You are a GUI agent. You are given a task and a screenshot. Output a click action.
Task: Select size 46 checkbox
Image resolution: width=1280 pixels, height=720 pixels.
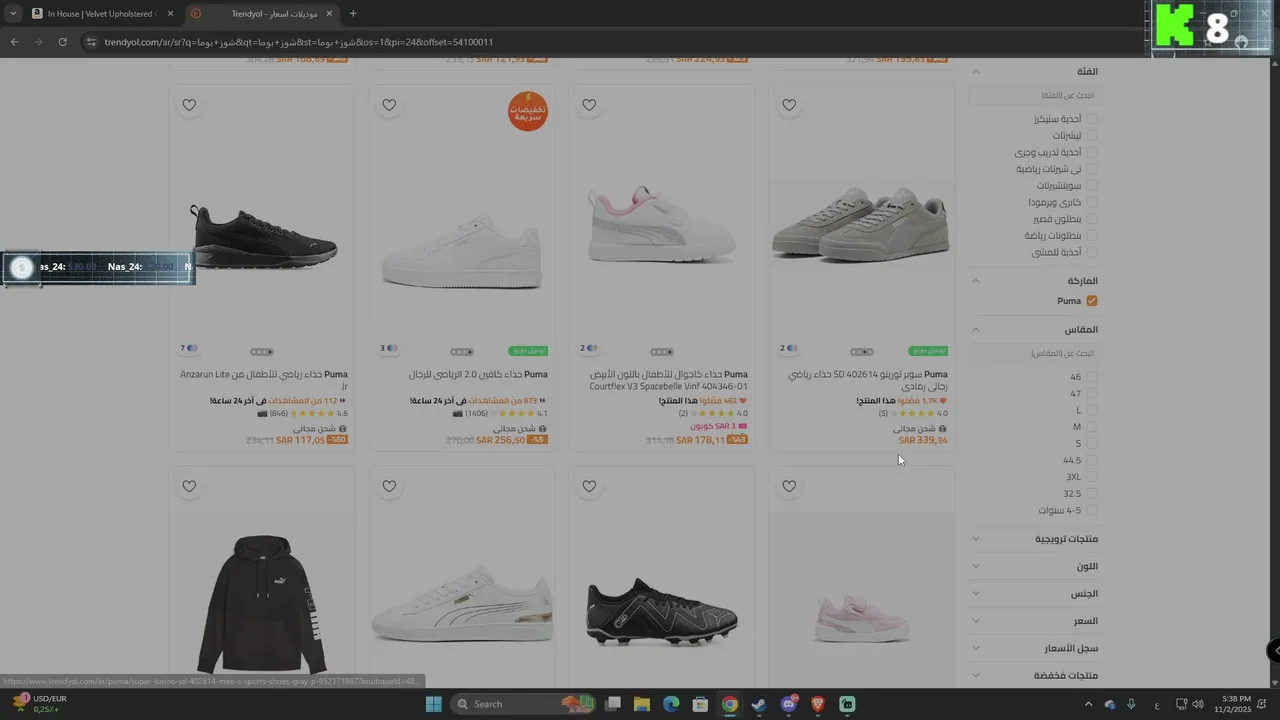point(1092,377)
